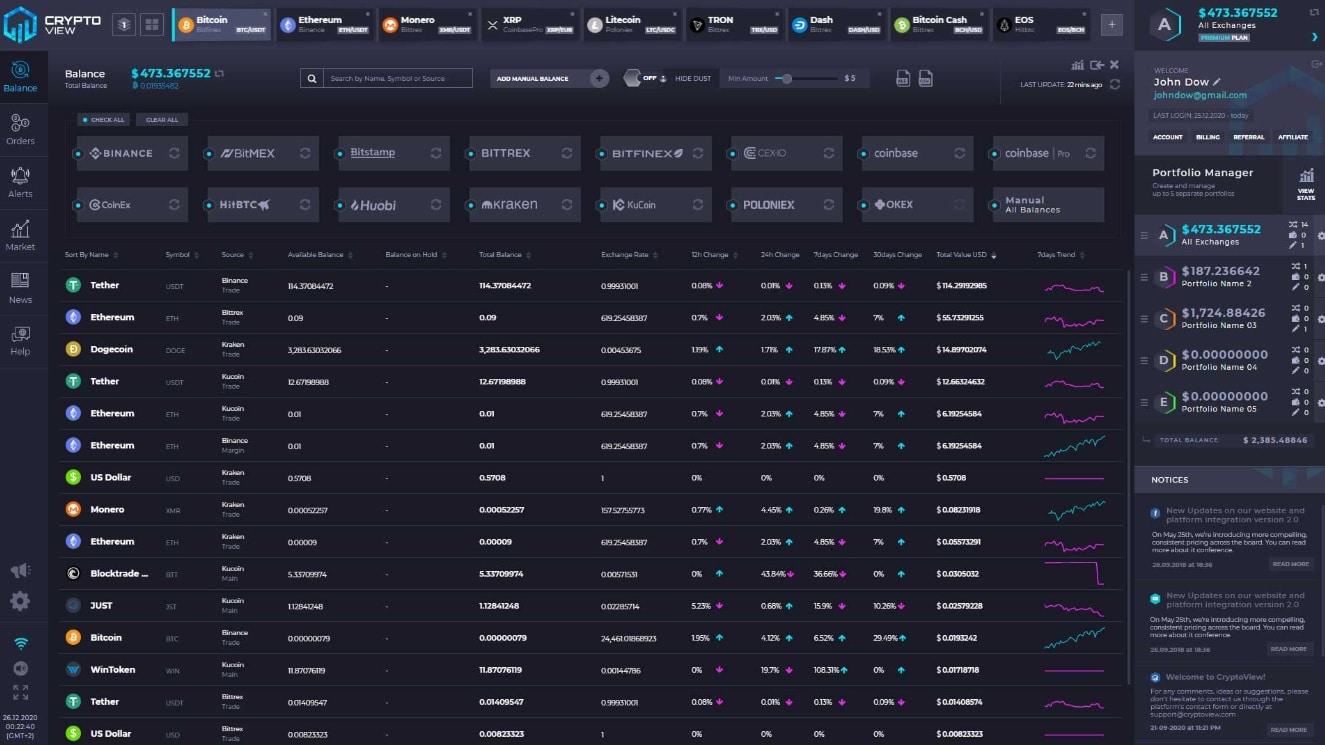Open settings via the gear icon in the sidebar

[20, 601]
